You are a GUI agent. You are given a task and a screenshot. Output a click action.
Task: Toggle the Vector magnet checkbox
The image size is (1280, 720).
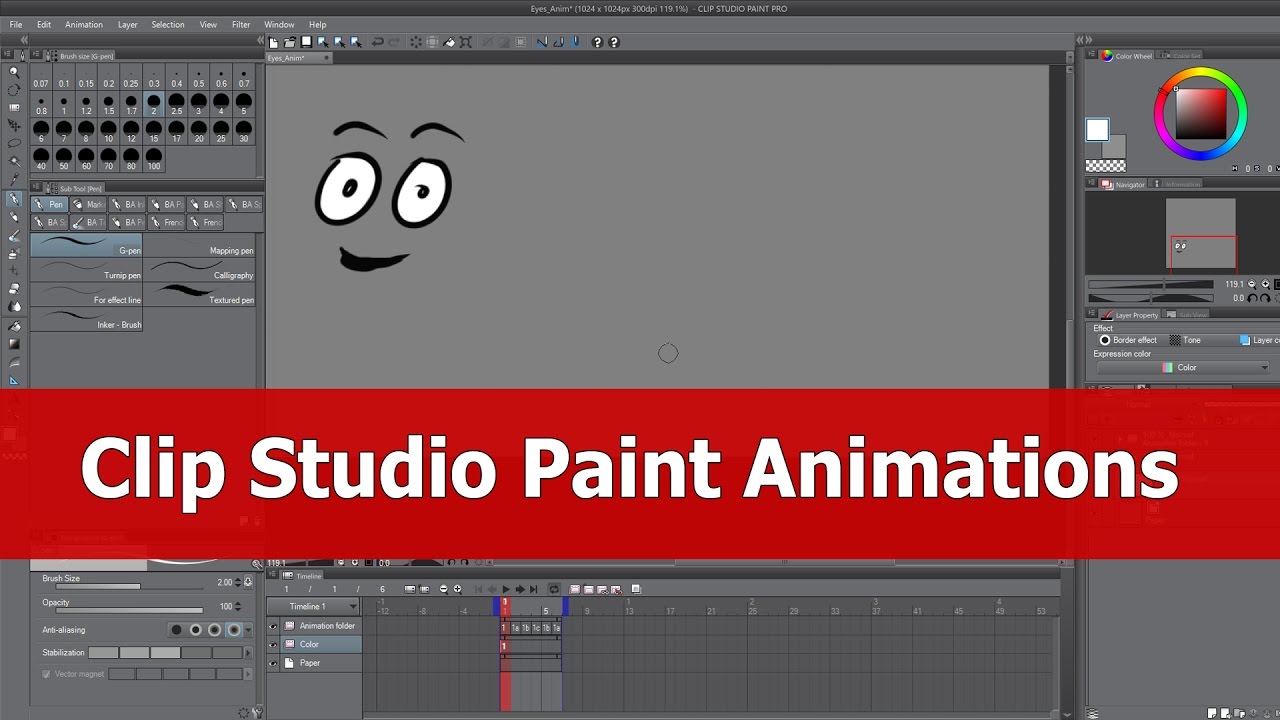46,674
